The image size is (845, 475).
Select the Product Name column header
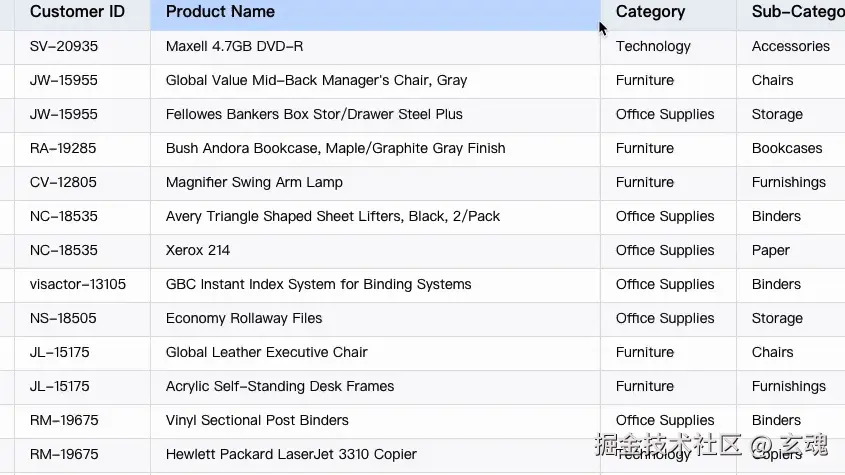click(x=375, y=13)
